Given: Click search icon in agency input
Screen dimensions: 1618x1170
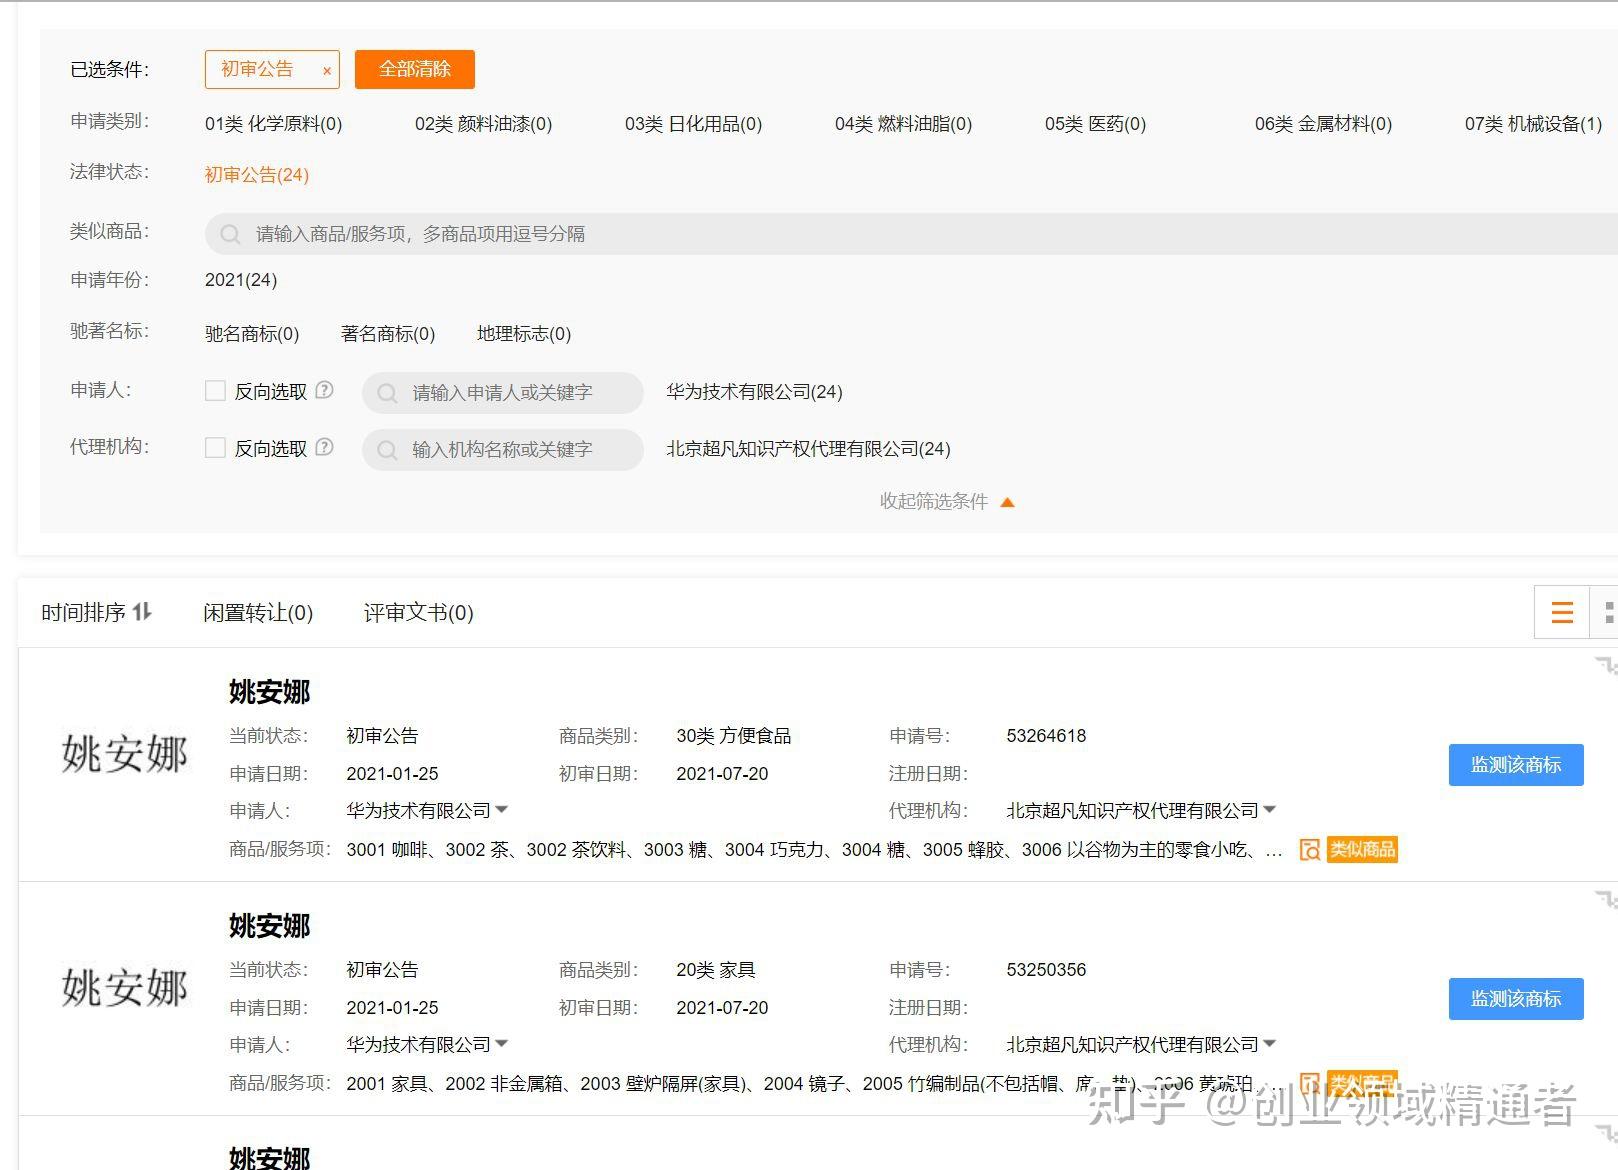Looking at the screenshot, I should click(x=387, y=450).
